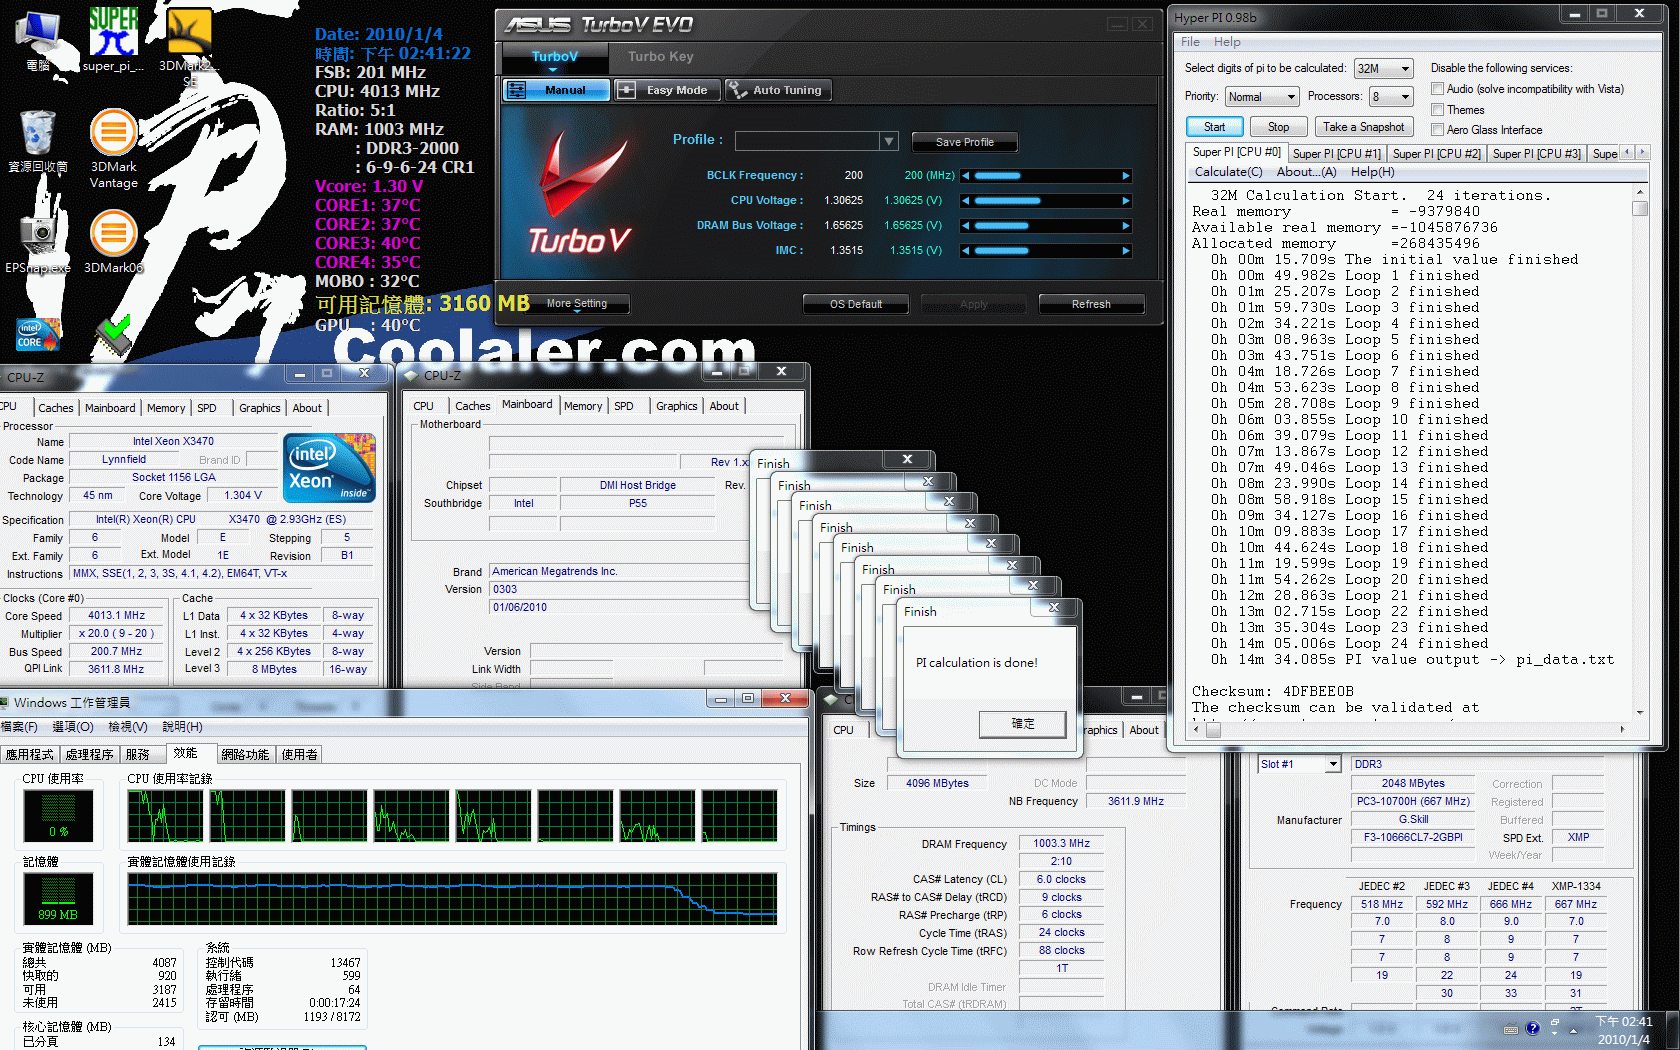1680x1050 pixels.
Task: Confirm PI calculation done dialog OK
Action: (x=1022, y=724)
